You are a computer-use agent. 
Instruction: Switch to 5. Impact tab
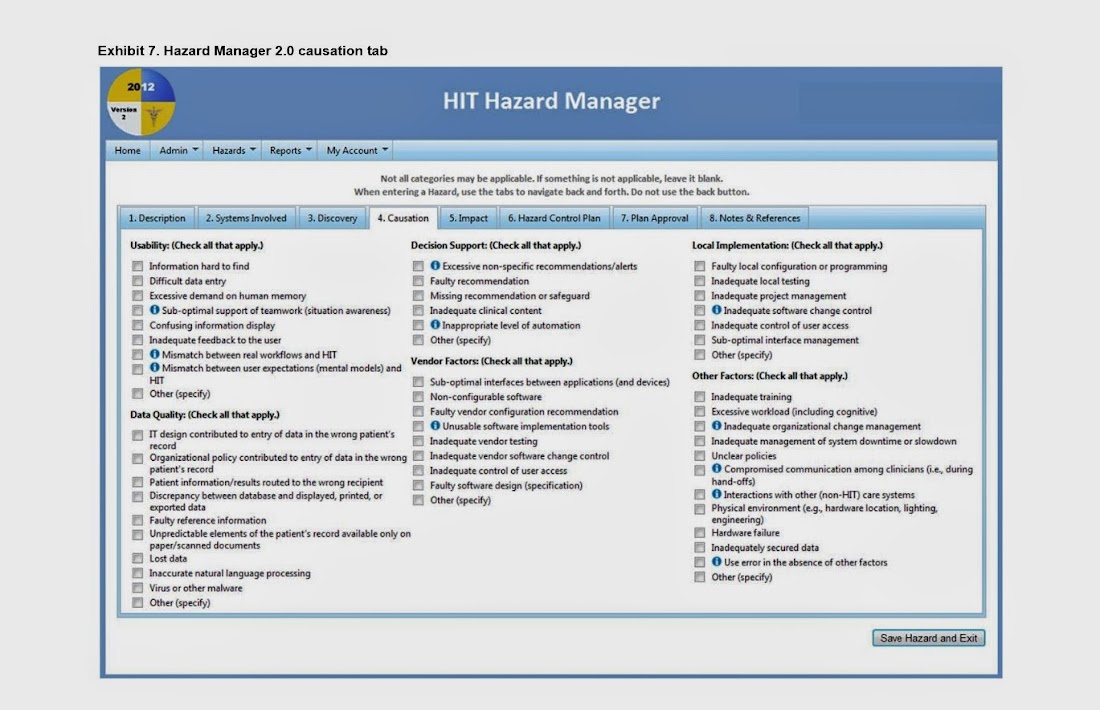[469, 218]
